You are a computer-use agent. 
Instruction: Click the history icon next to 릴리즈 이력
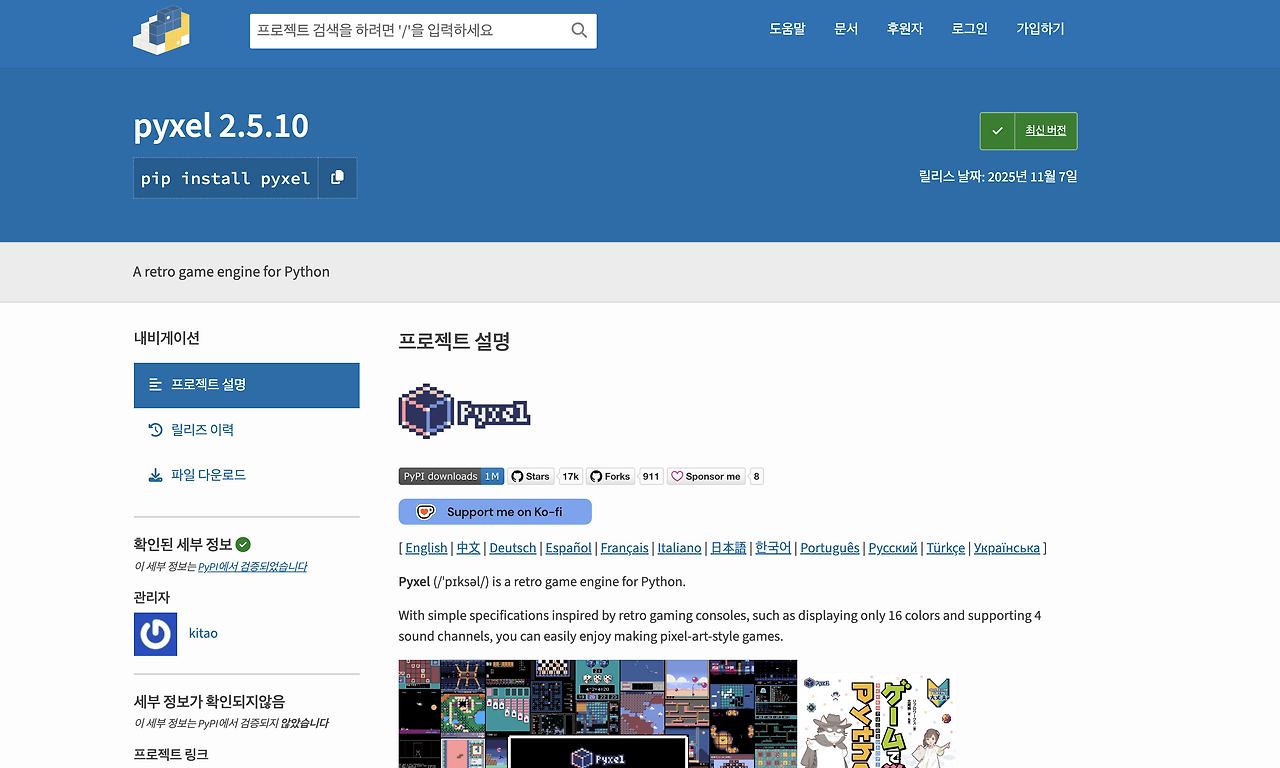click(x=155, y=430)
